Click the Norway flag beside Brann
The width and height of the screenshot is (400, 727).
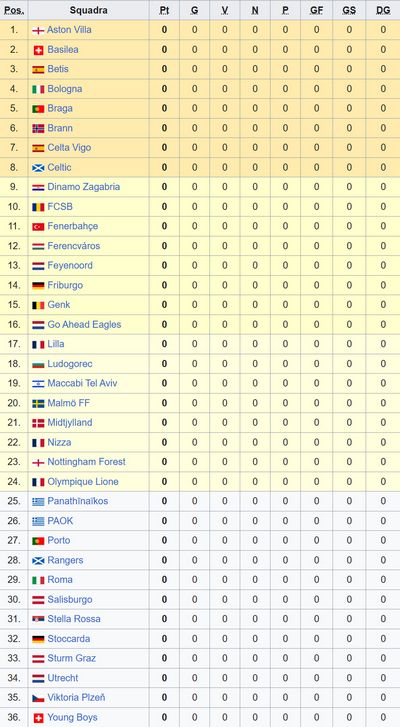pyautogui.click(x=38, y=128)
